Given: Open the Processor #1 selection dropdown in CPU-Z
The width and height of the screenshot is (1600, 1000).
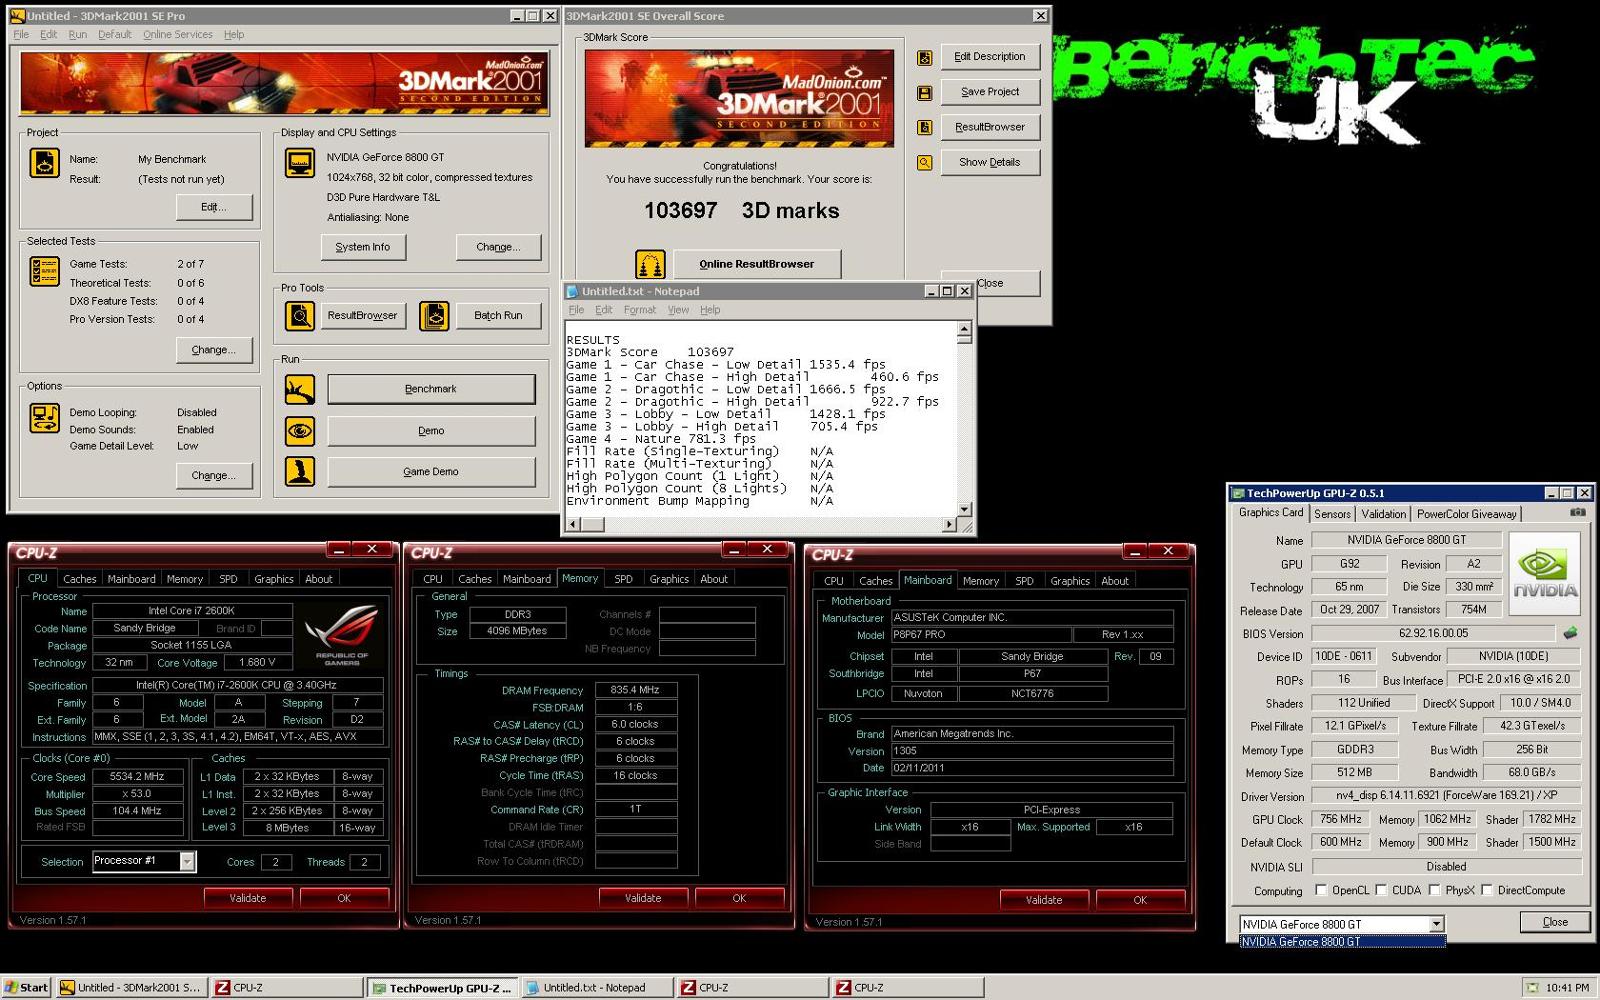Looking at the screenshot, I should coord(187,861).
